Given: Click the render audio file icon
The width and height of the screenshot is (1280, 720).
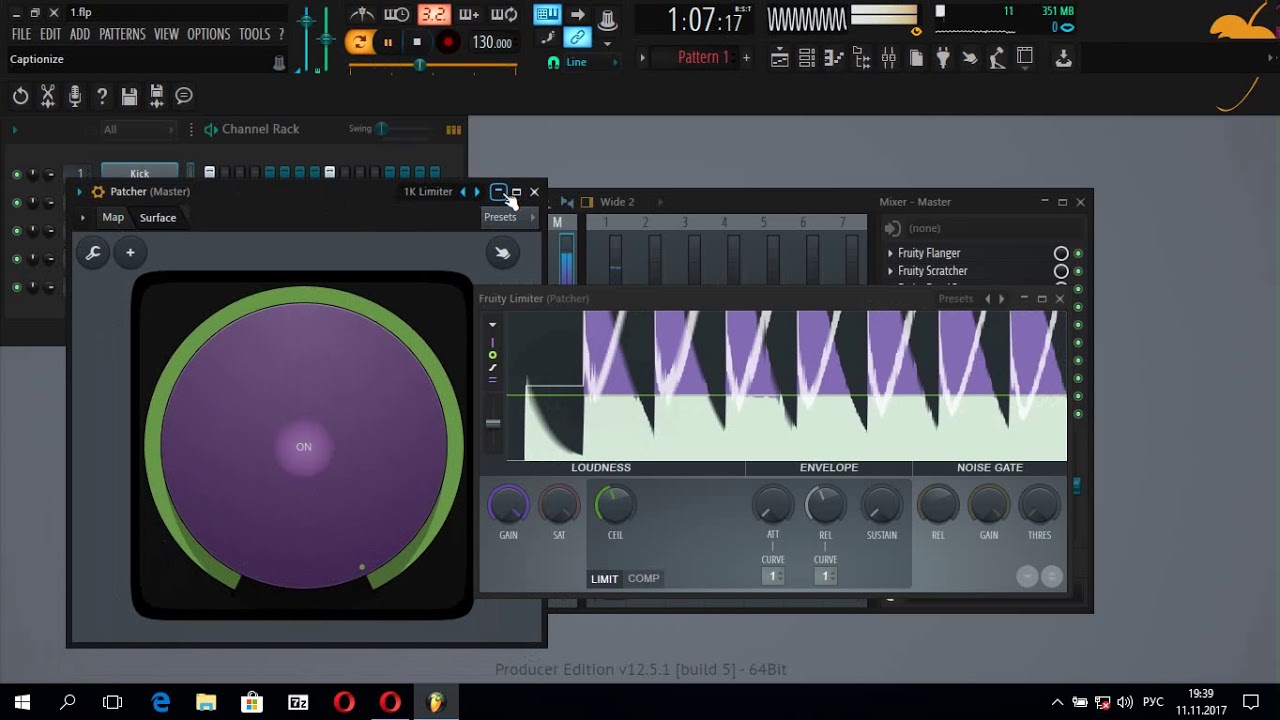Looking at the screenshot, I should [x=156, y=96].
